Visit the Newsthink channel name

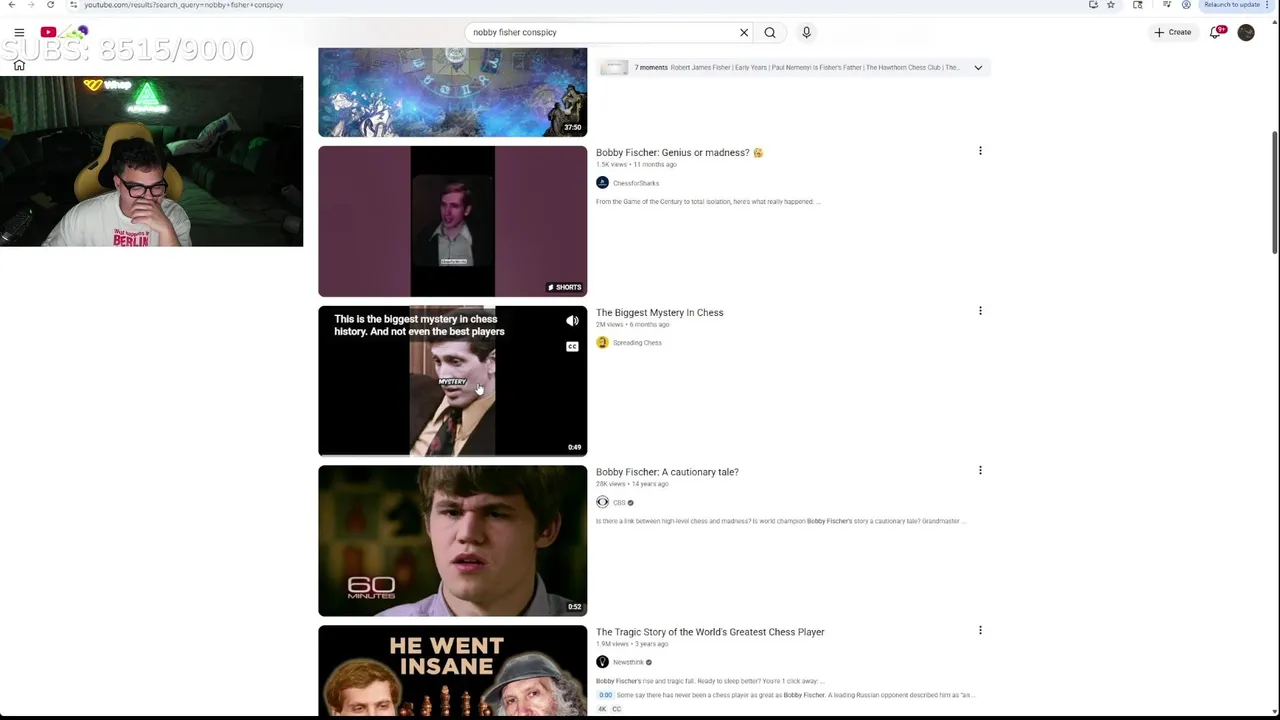click(629, 662)
